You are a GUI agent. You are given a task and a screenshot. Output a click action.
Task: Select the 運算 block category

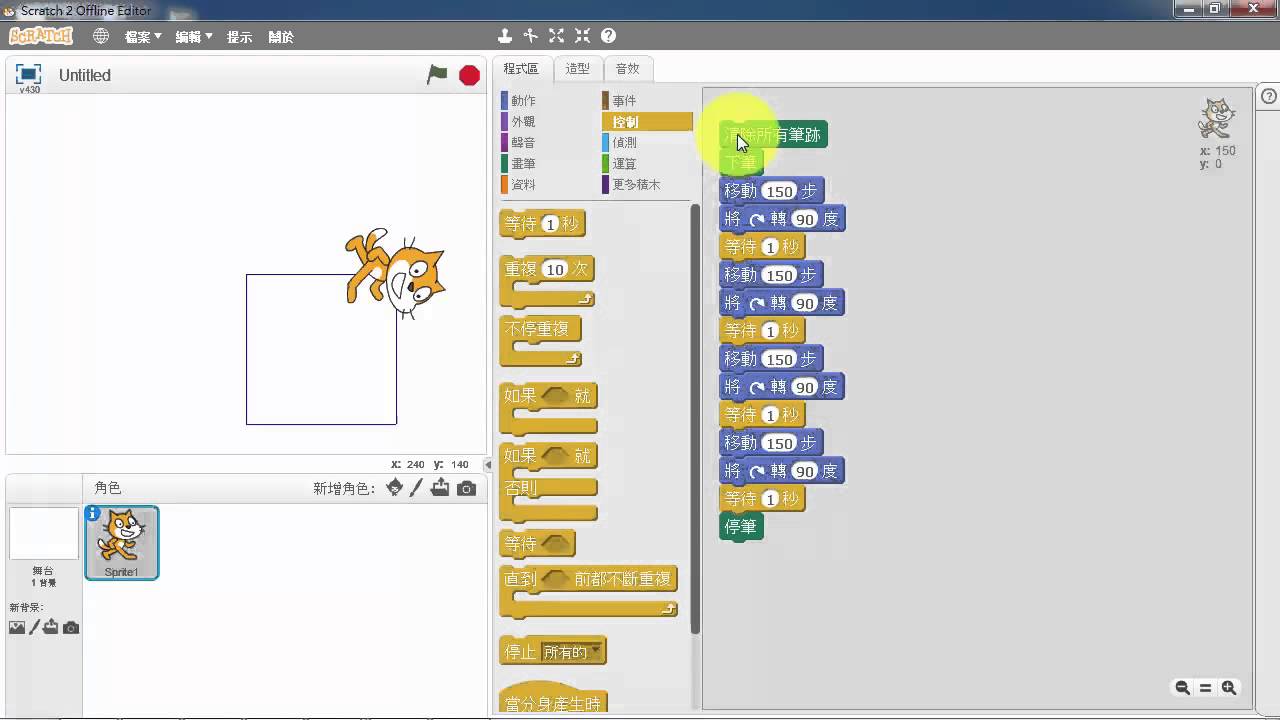click(x=647, y=164)
